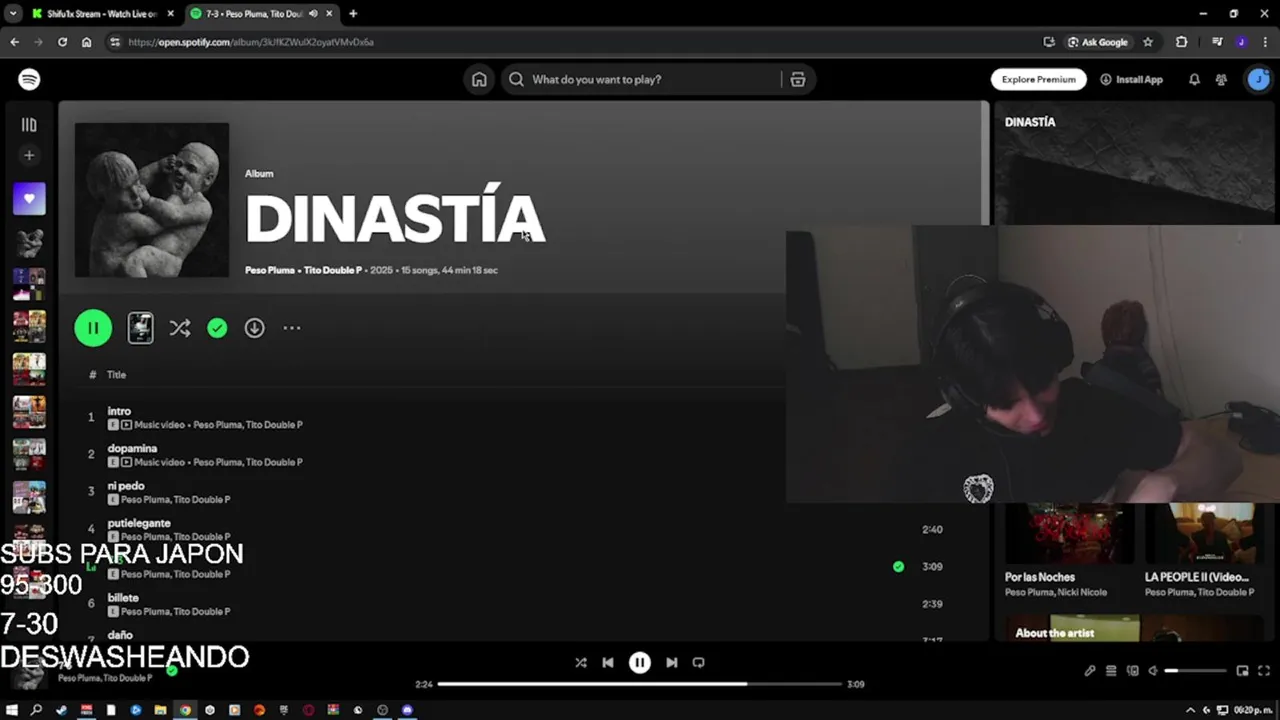Go back in browser
The width and height of the screenshot is (1280, 720).
14,42
